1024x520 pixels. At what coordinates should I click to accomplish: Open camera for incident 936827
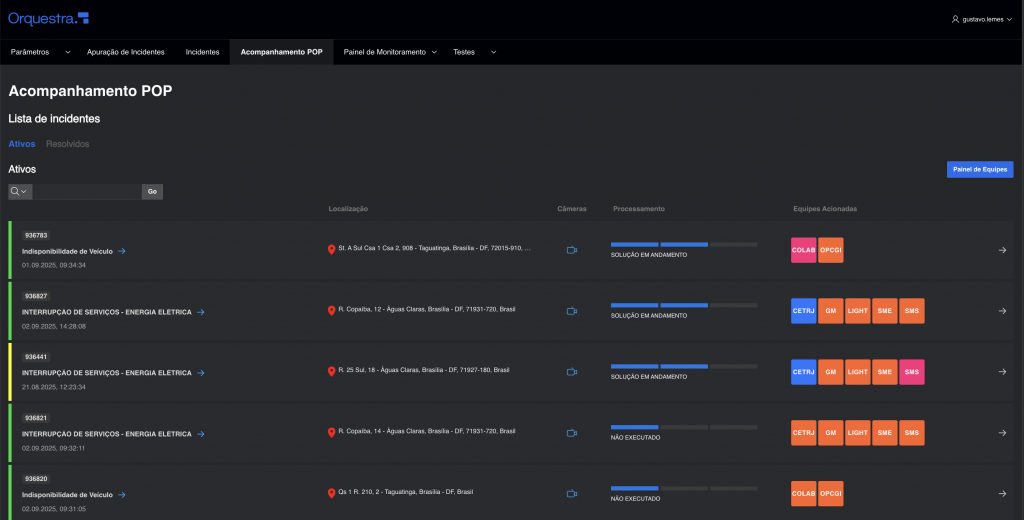point(572,311)
